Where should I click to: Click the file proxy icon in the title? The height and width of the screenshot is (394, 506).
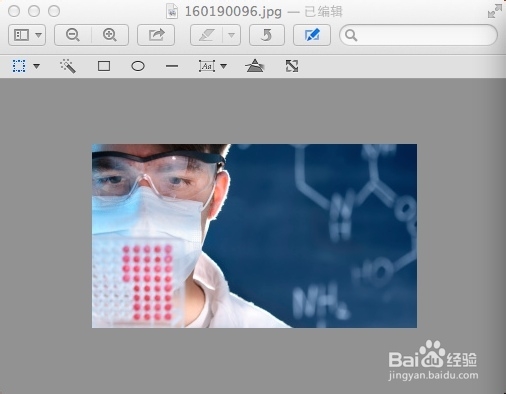[172, 11]
